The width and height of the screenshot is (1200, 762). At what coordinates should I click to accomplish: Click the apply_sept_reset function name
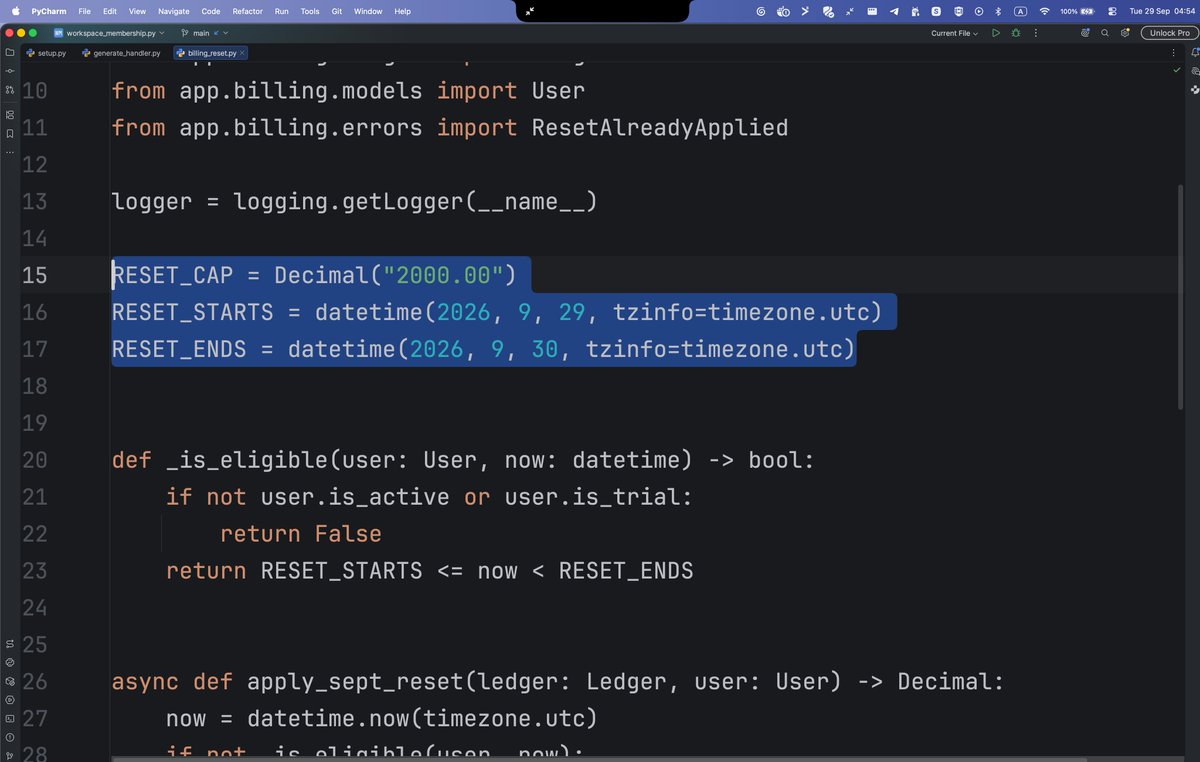click(x=355, y=682)
